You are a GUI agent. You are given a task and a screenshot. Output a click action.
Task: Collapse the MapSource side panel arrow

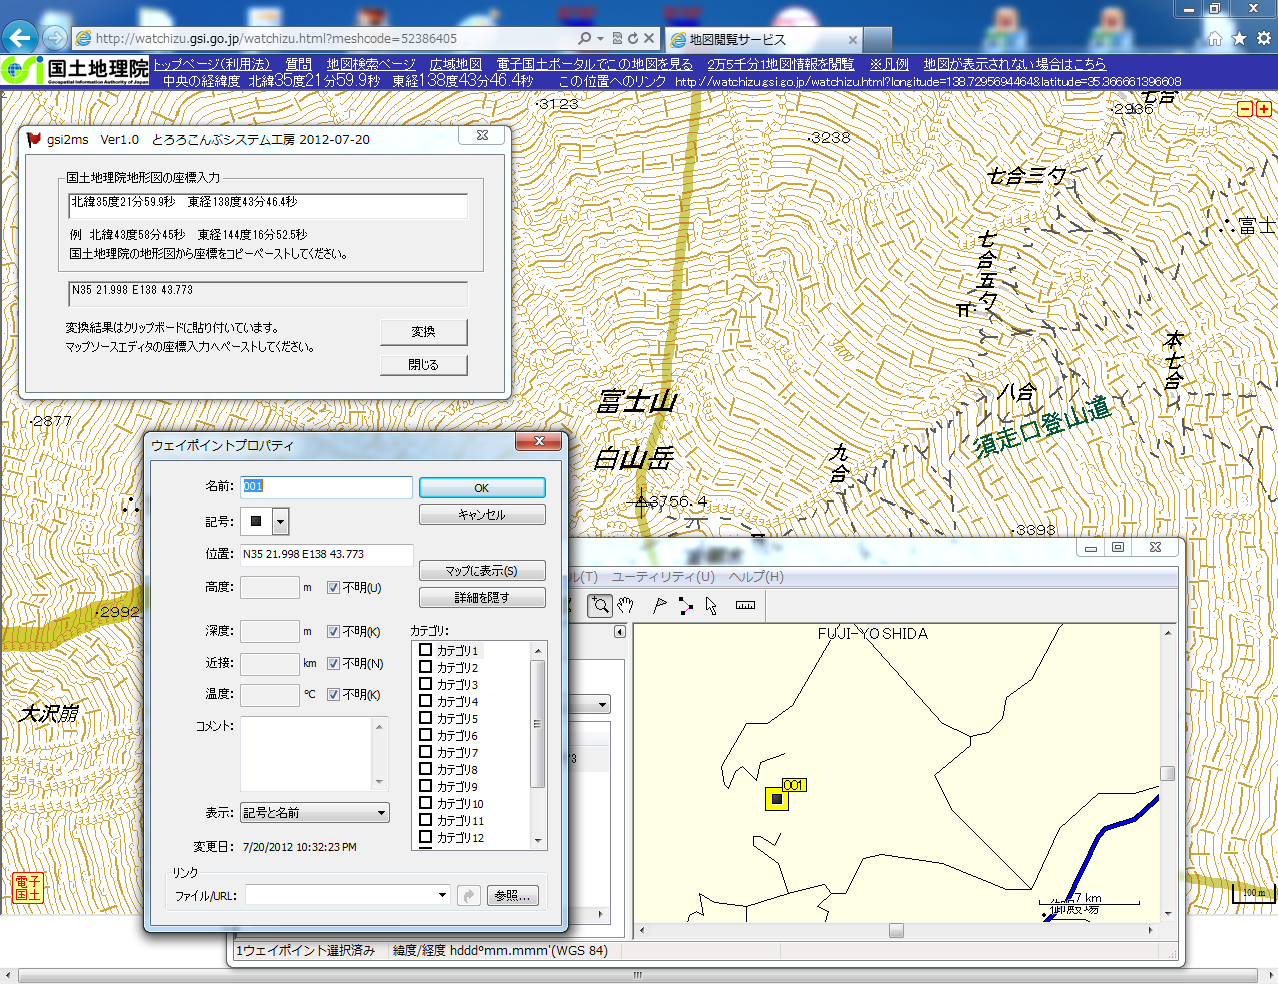620,631
